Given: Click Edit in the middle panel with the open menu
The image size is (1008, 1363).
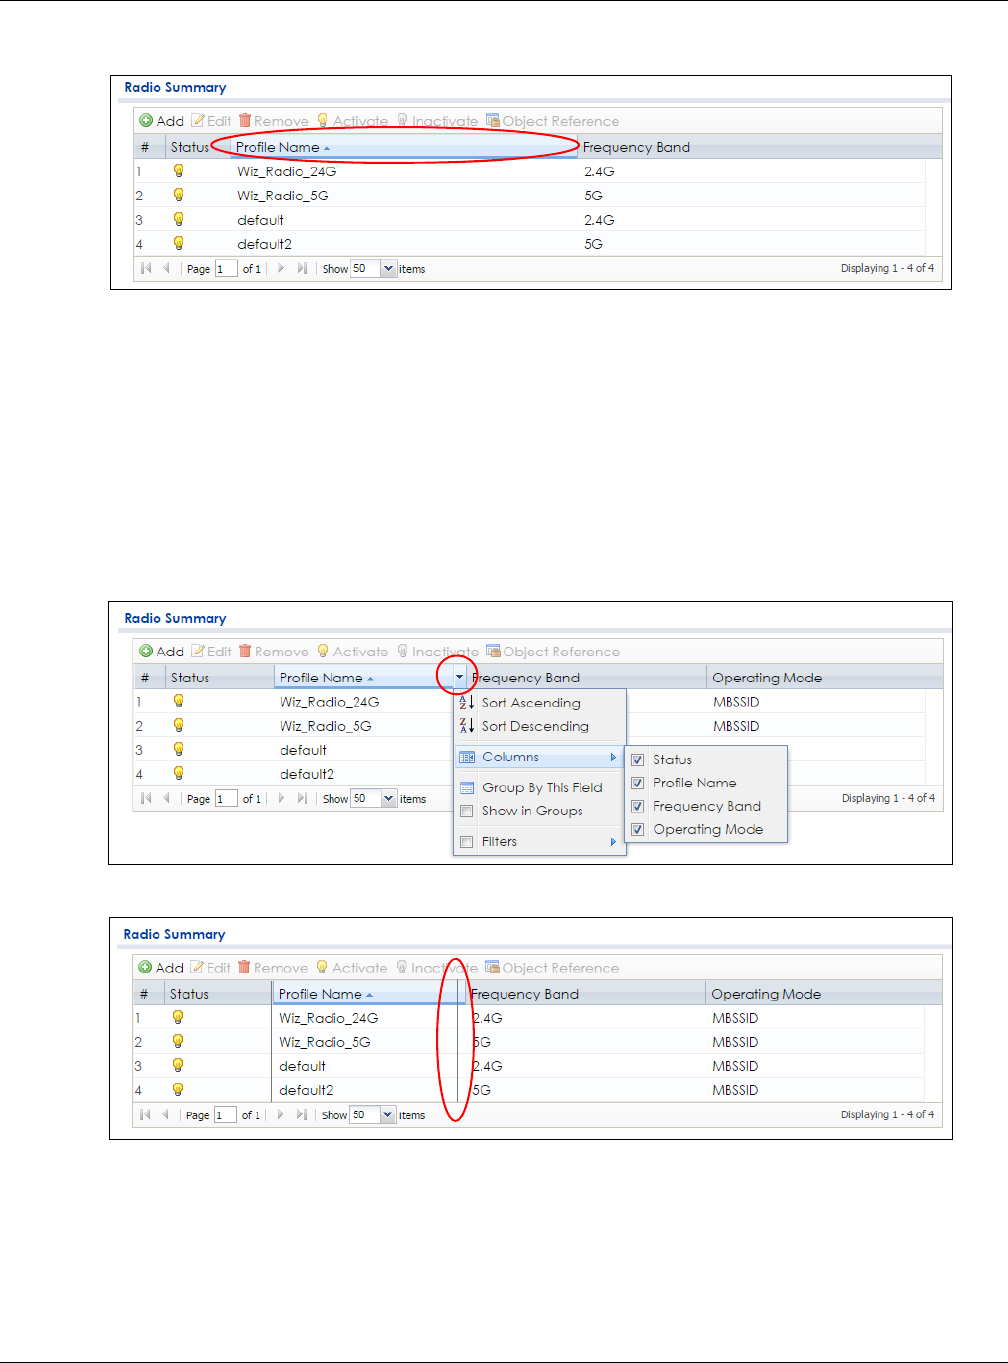Looking at the screenshot, I should pos(211,651).
